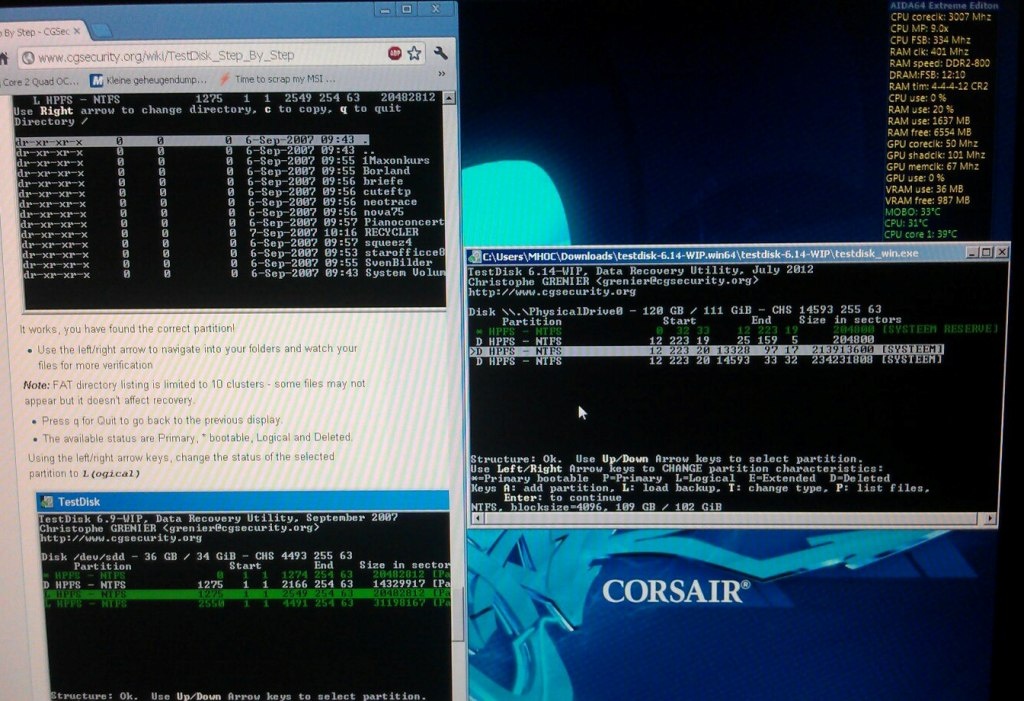
Task: Click TestDisk console's left scroll arrow
Action: (478, 519)
